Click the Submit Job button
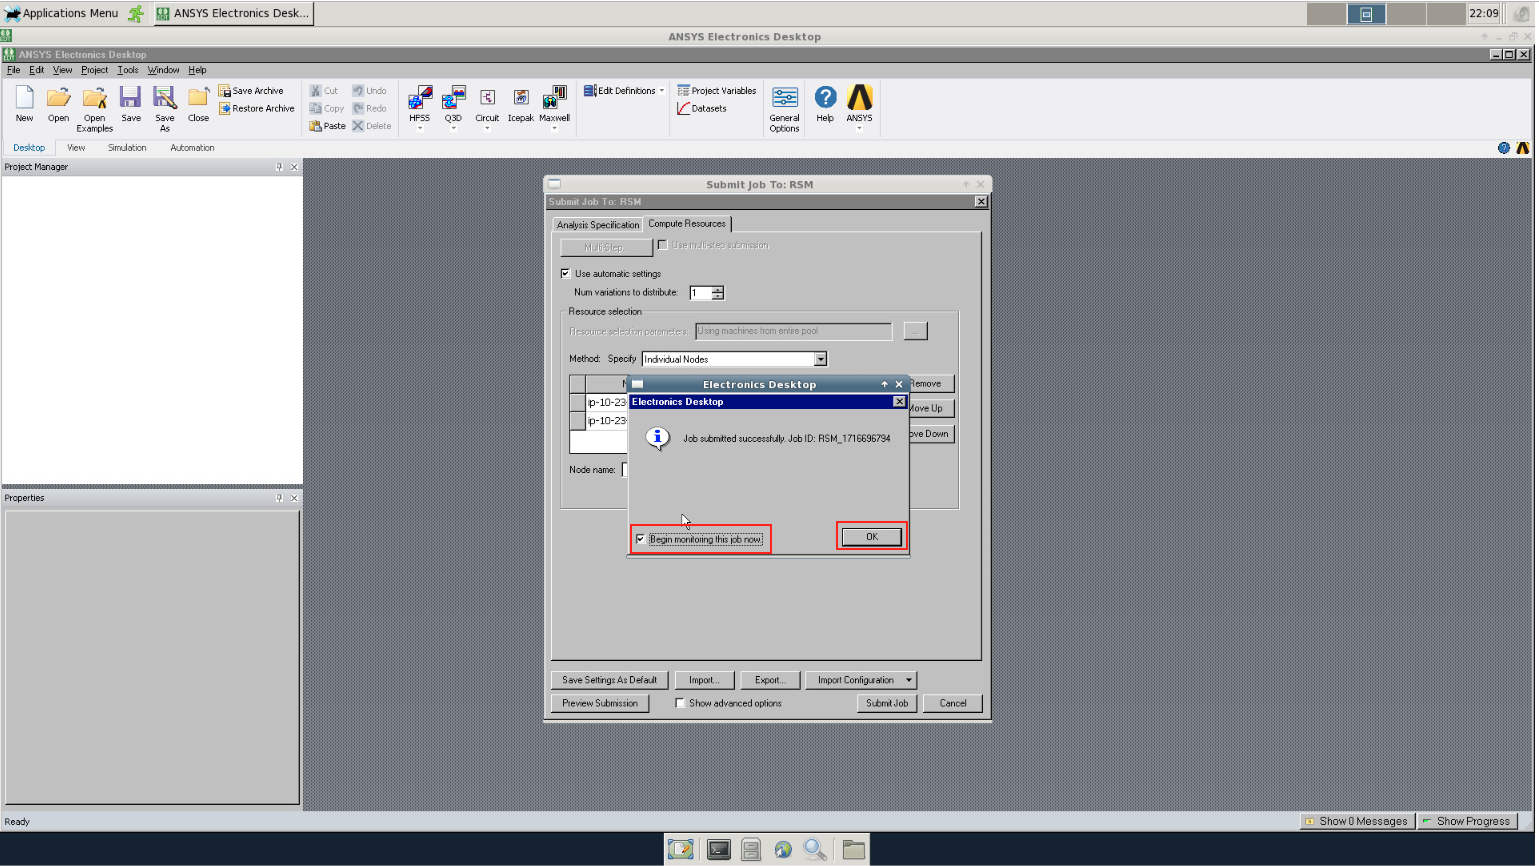The image size is (1539, 866). 887,704
